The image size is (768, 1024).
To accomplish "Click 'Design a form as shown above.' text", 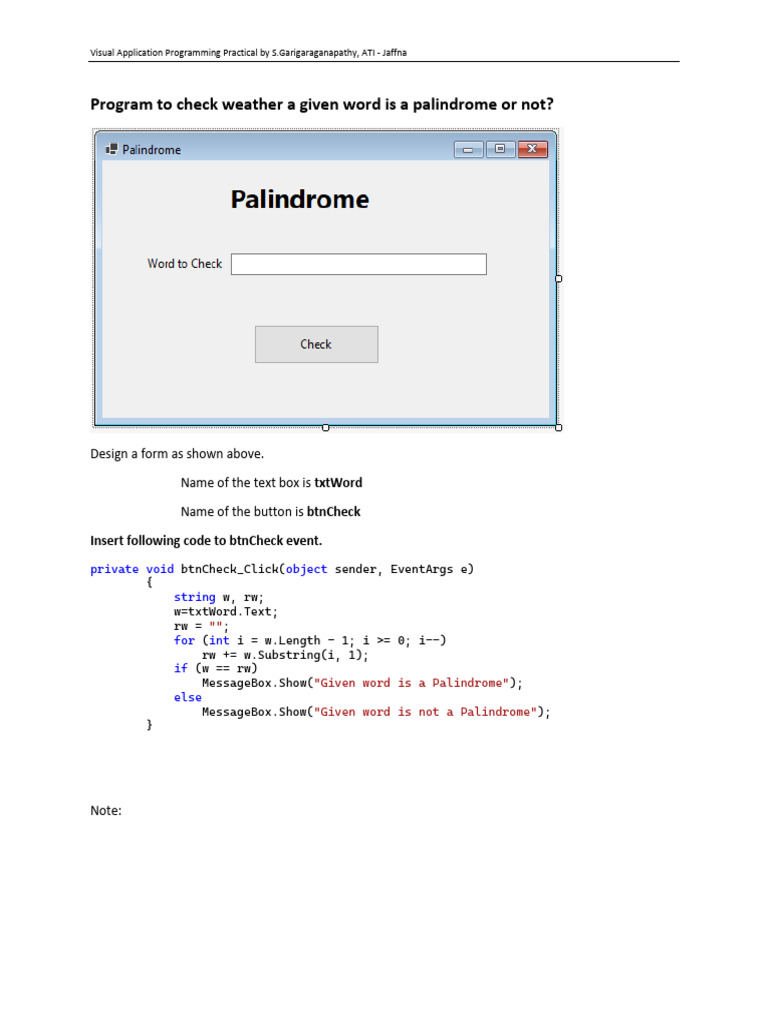I will [x=177, y=454].
